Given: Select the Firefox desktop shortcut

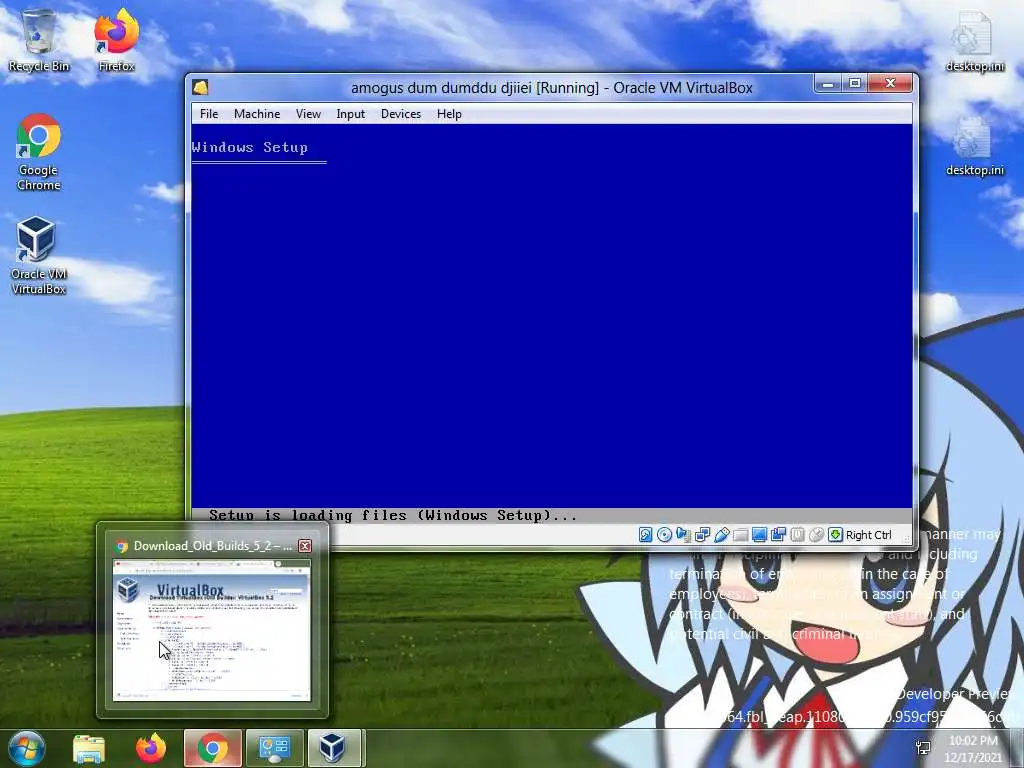Looking at the screenshot, I should (117, 40).
